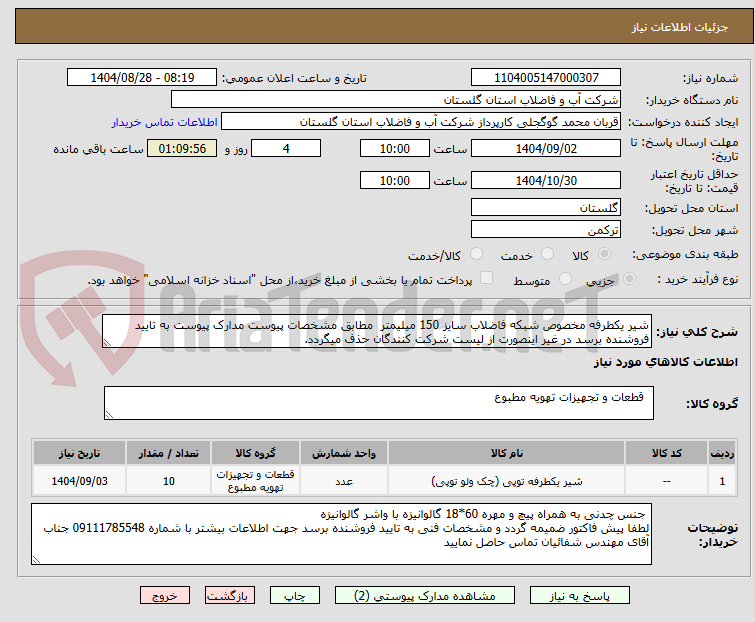Select the متوسط purchase type radio
Screen dimensions: 755x622
pyautogui.click(x=565, y=279)
